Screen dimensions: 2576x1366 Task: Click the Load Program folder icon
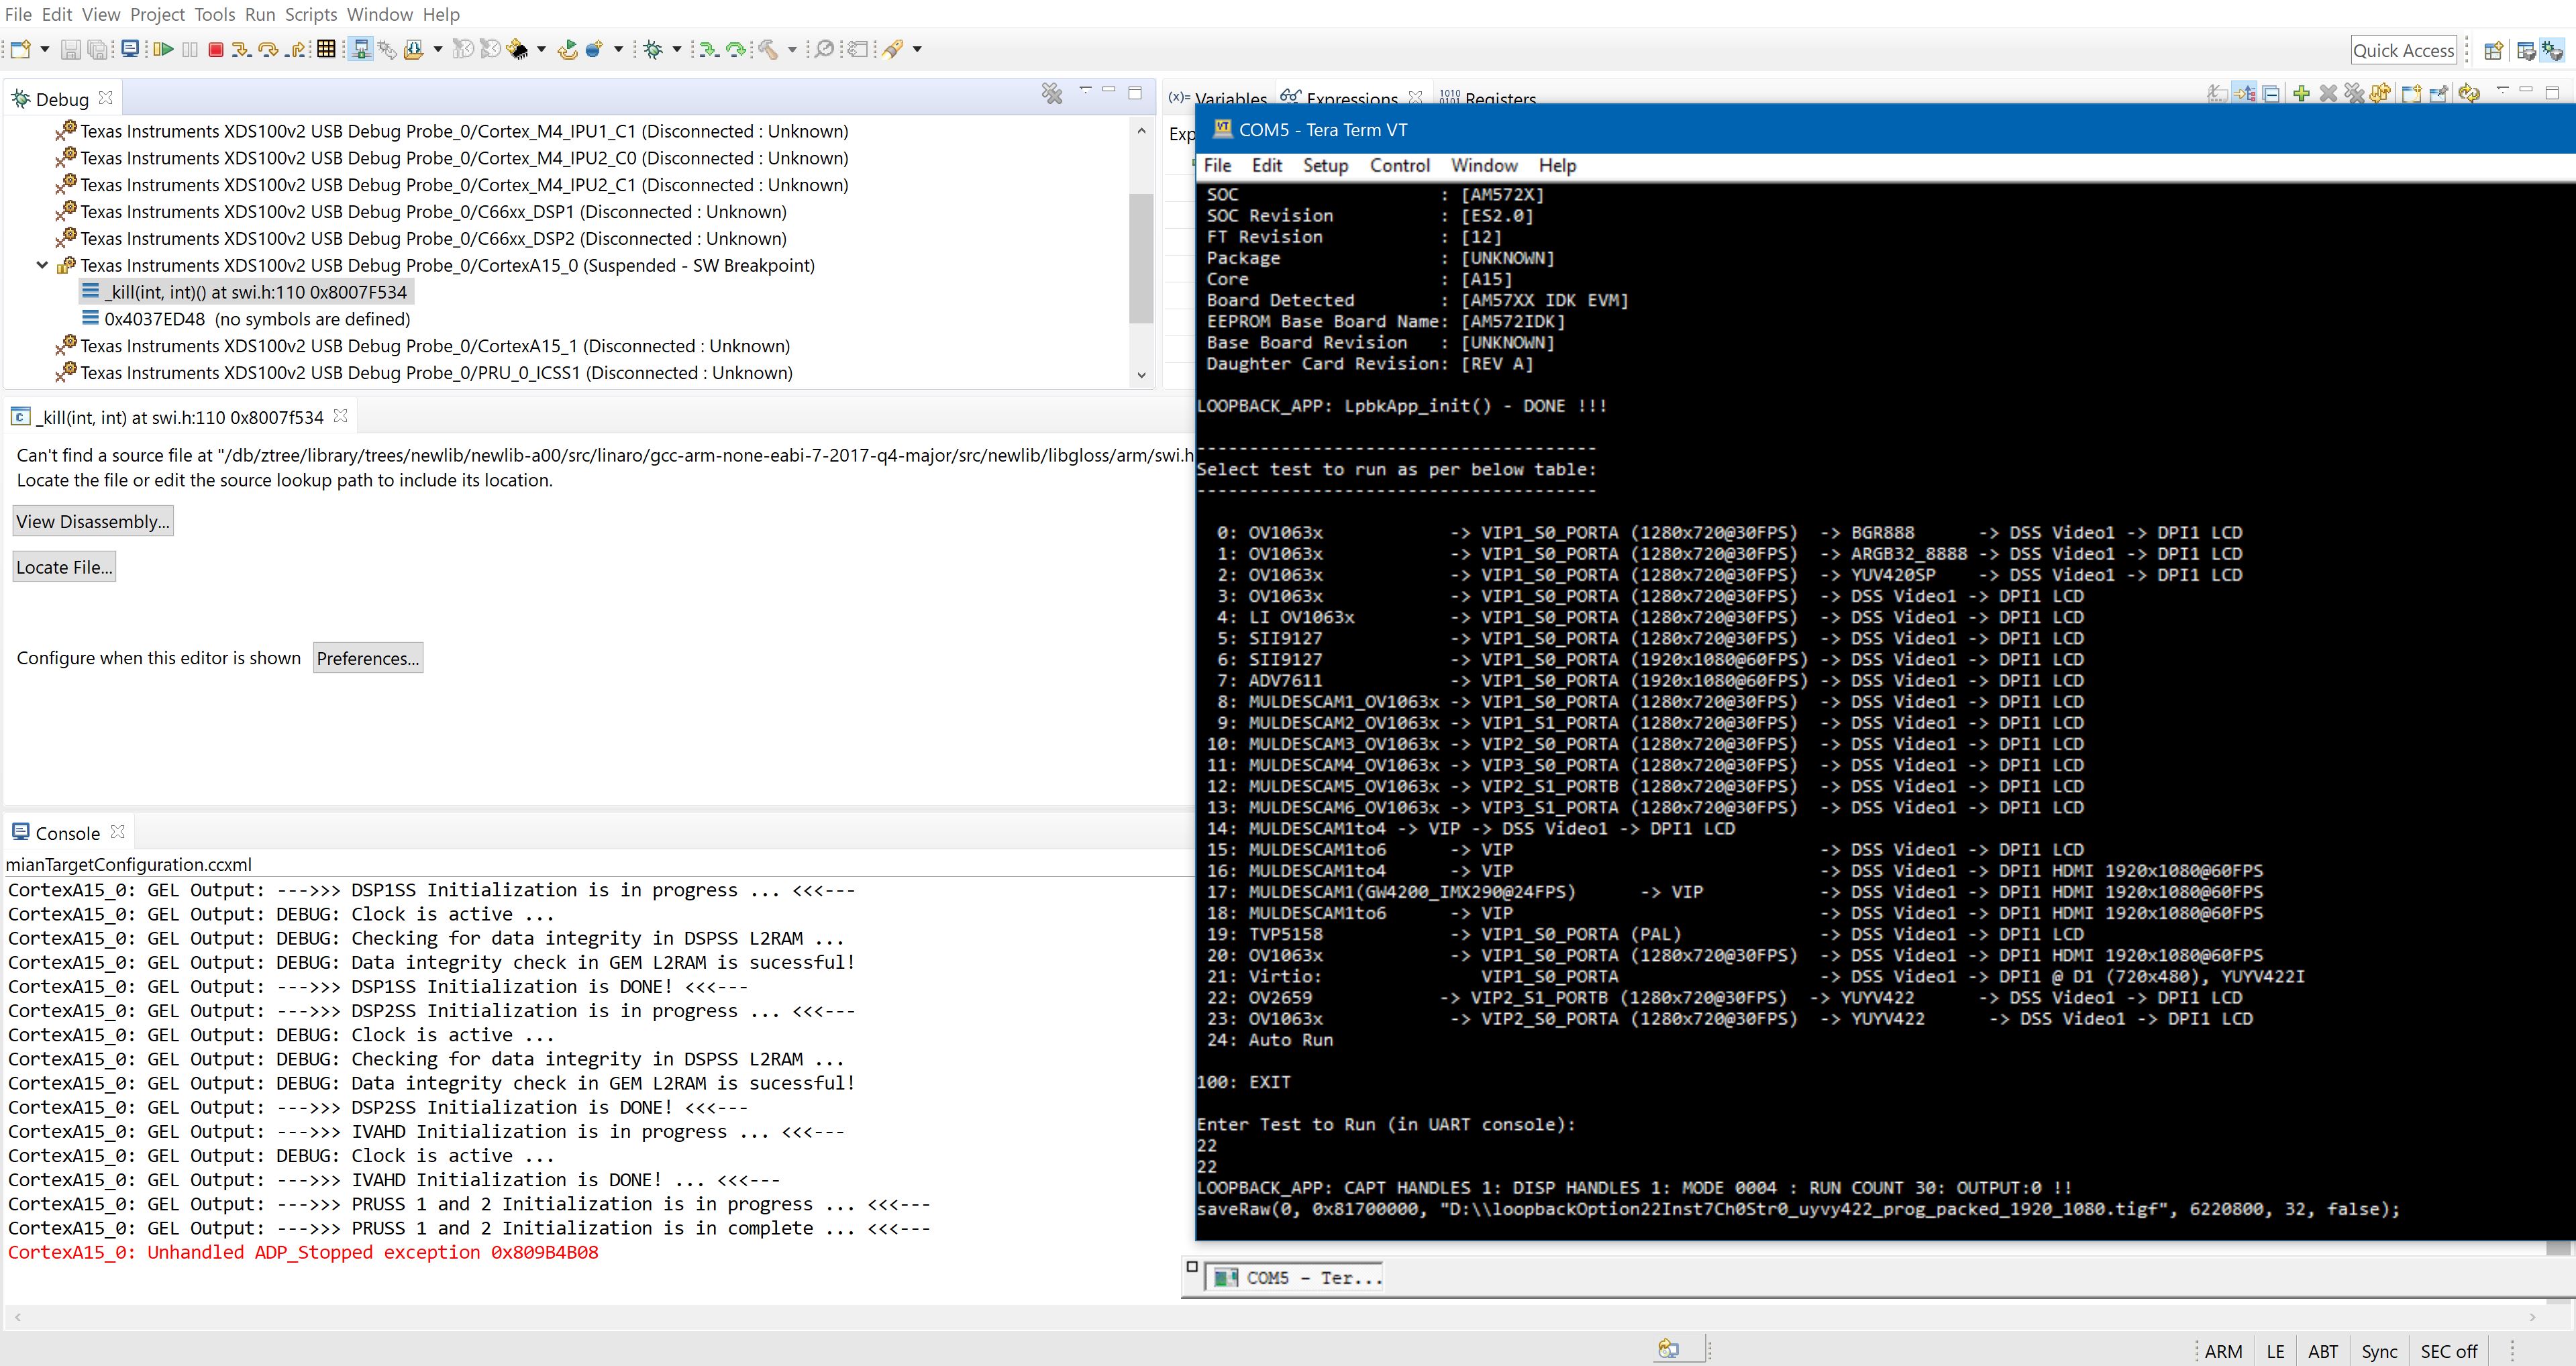[x=413, y=49]
